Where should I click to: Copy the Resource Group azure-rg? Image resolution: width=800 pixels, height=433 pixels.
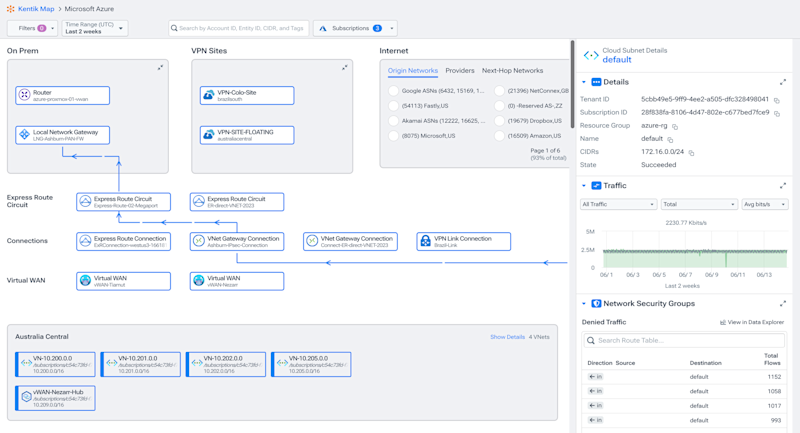click(674, 126)
